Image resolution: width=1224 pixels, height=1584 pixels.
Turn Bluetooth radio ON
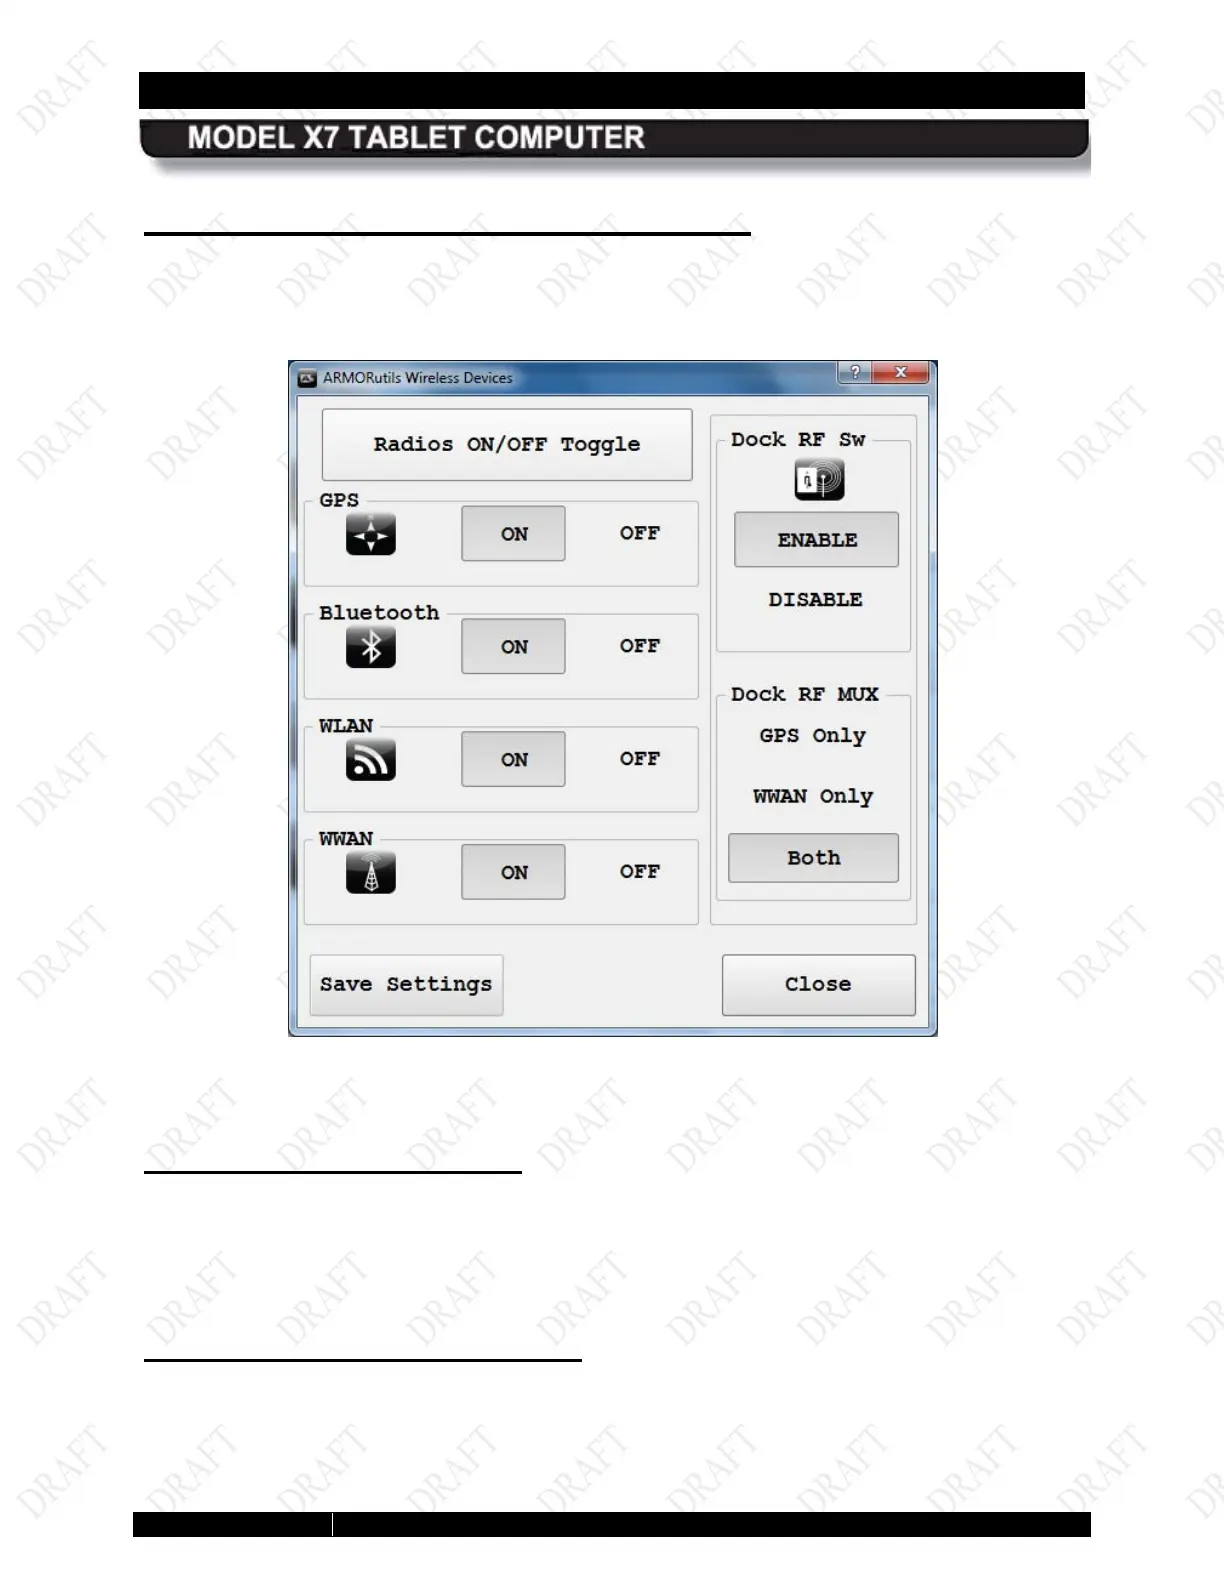tap(513, 646)
